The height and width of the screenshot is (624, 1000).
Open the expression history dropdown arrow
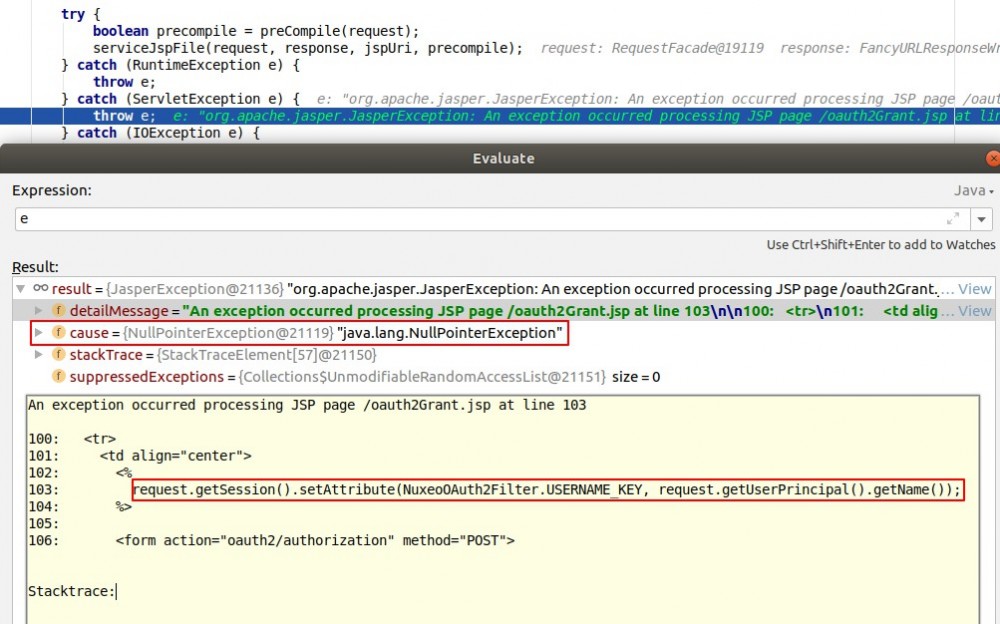(x=982, y=219)
